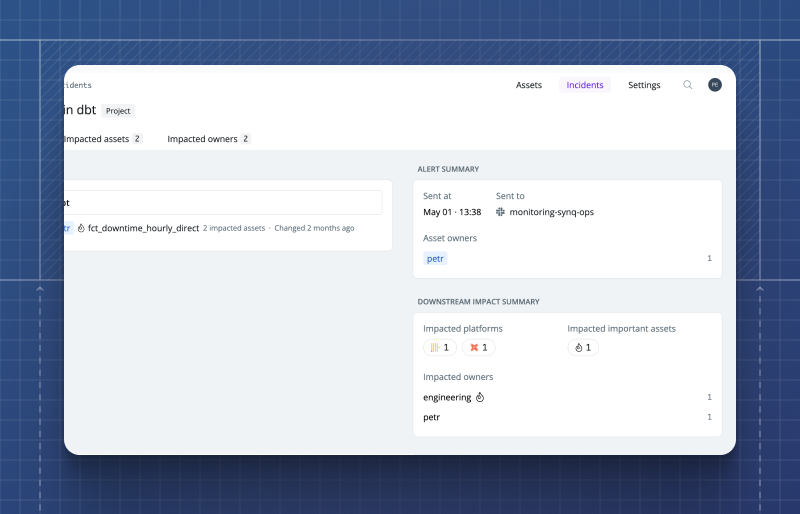Select petr in Impacted owners list
Image resolution: width=800 pixels, height=514 pixels.
431,417
